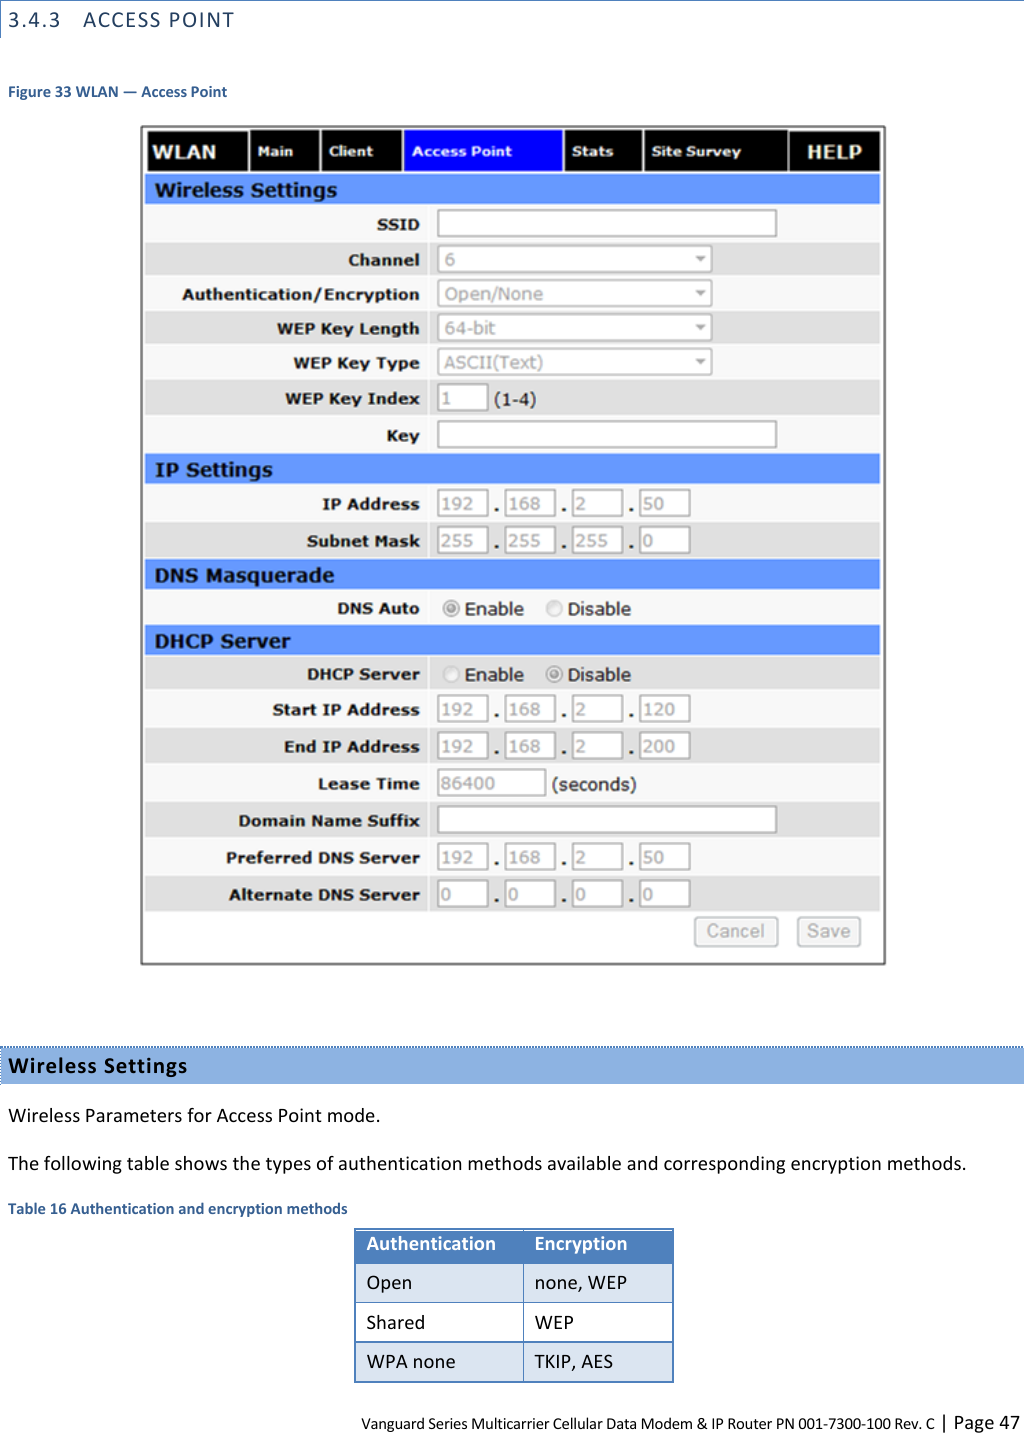Click the last octet of IP Address

click(x=665, y=503)
